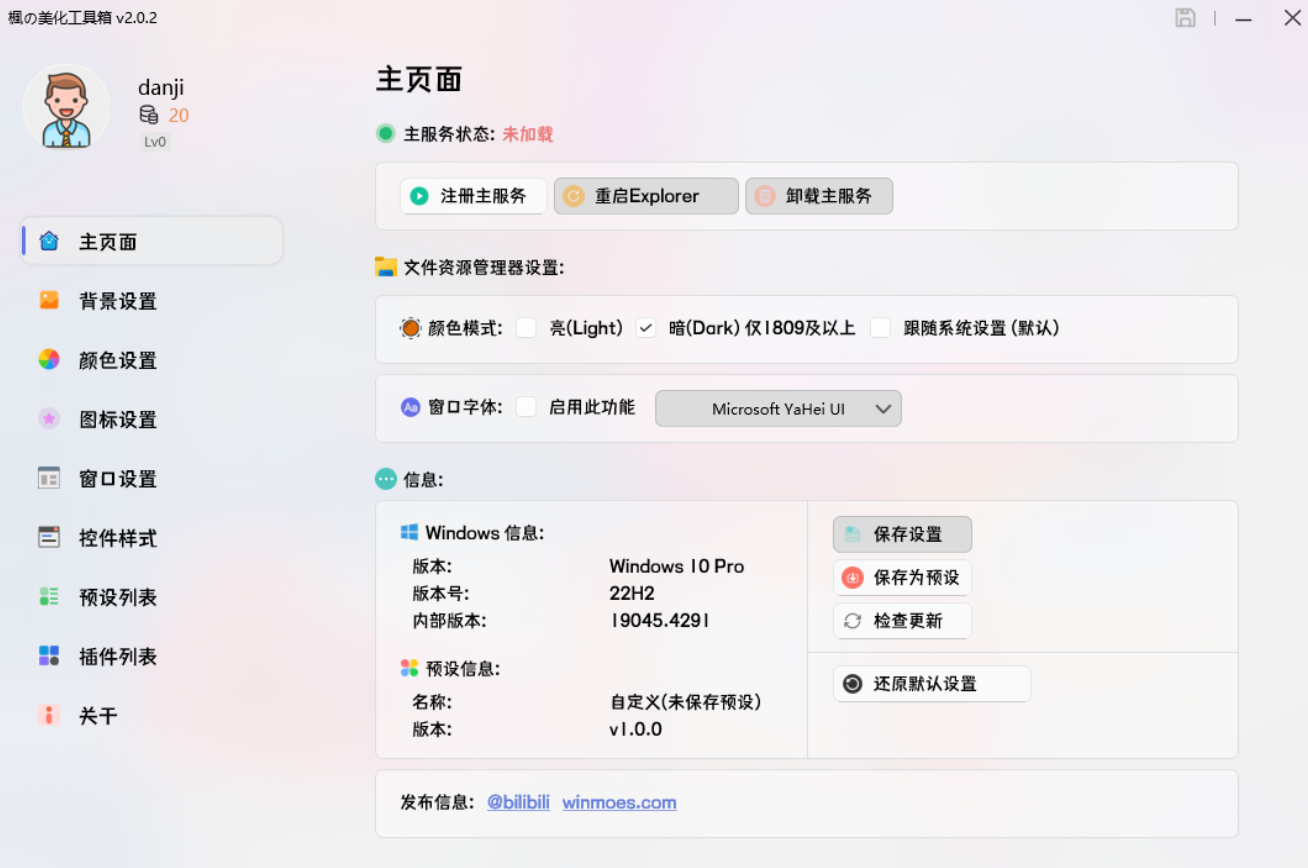Click the user avatar picture

pyautogui.click(x=66, y=107)
